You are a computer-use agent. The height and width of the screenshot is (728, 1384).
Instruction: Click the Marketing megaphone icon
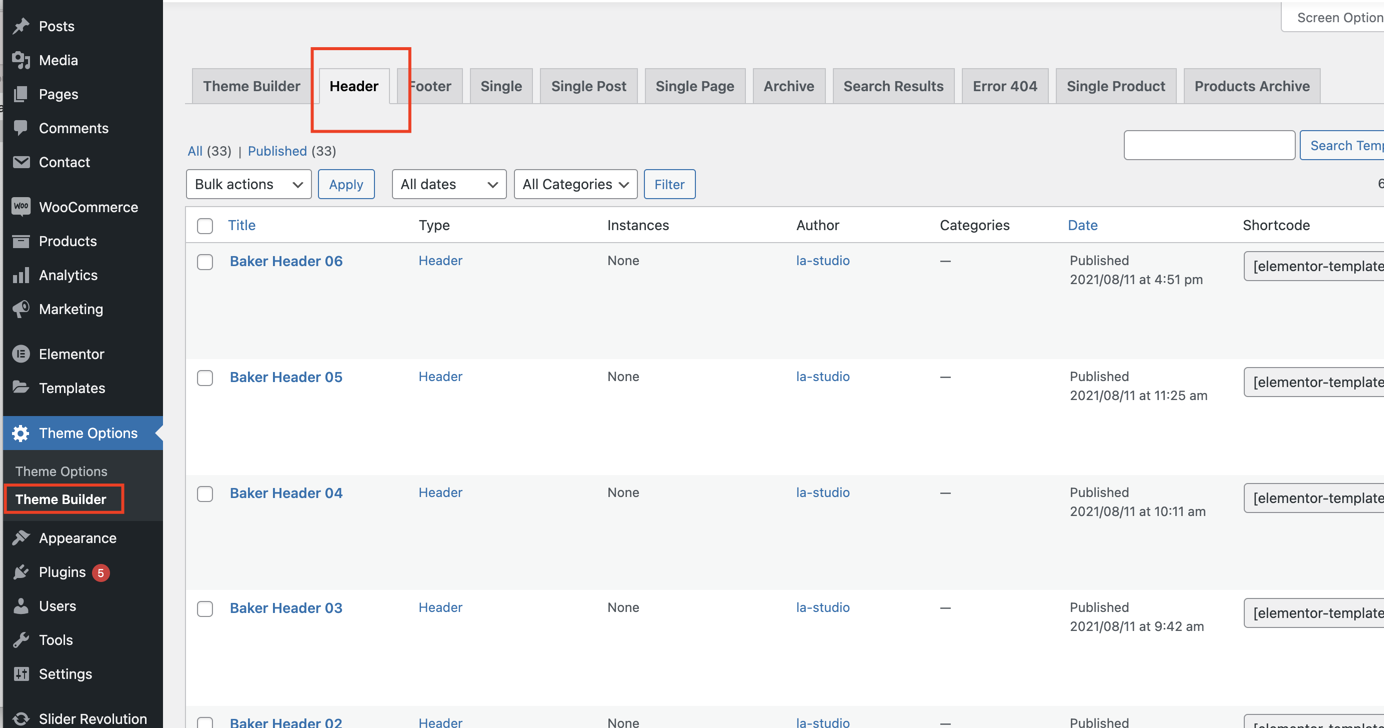pyautogui.click(x=21, y=309)
